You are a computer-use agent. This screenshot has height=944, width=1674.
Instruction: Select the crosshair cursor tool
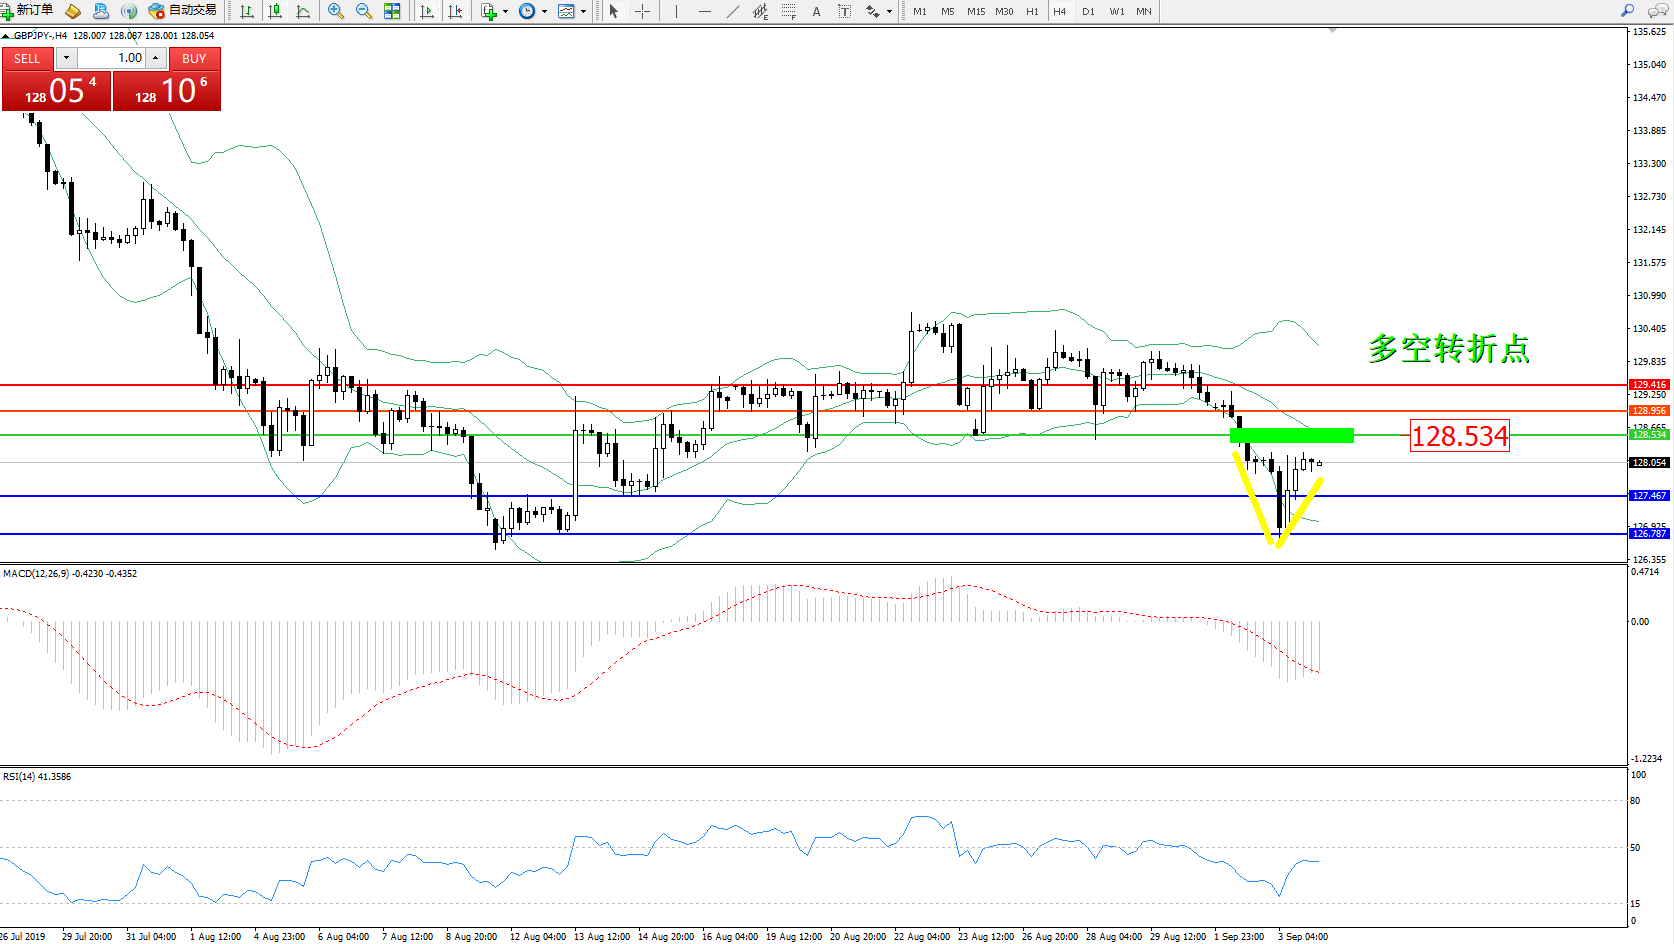click(x=643, y=11)
